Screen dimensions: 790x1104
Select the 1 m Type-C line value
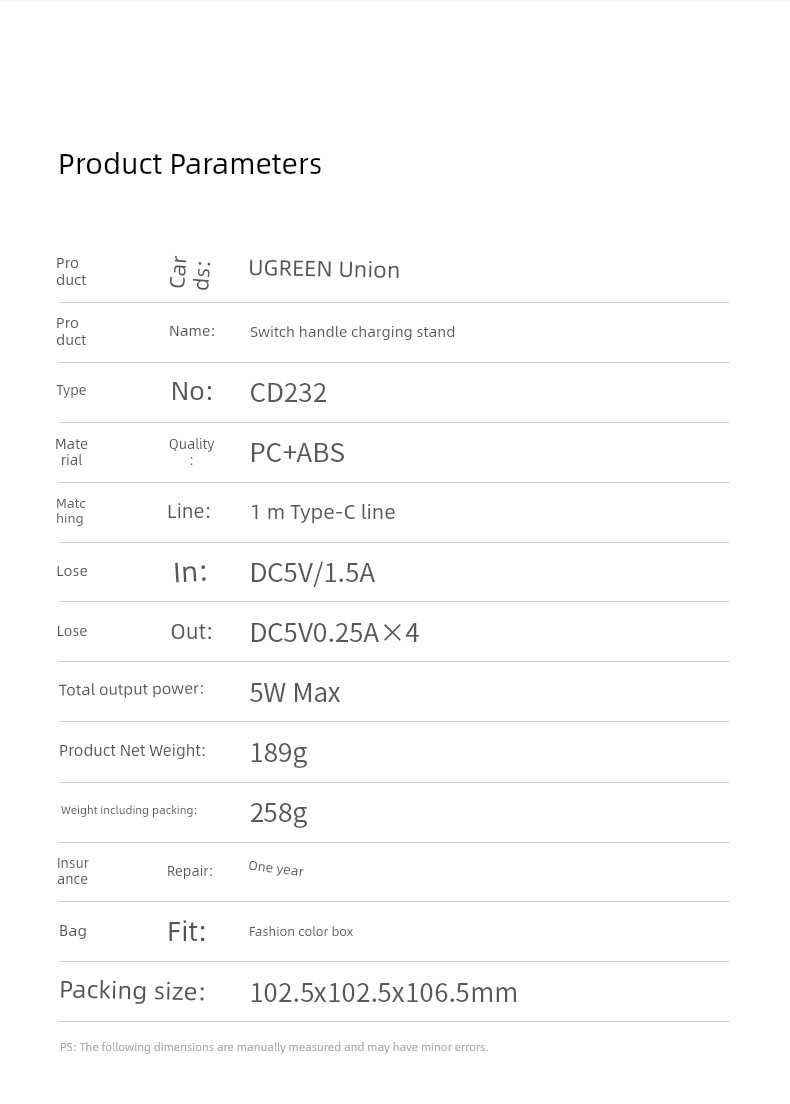click(322, 512)
